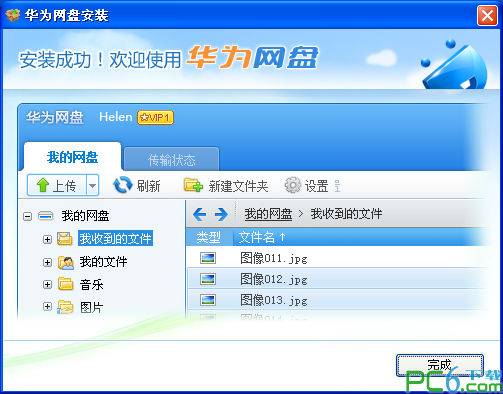Go forward with the right arrow
Screen dimensions: 503x394
[221, 214]
